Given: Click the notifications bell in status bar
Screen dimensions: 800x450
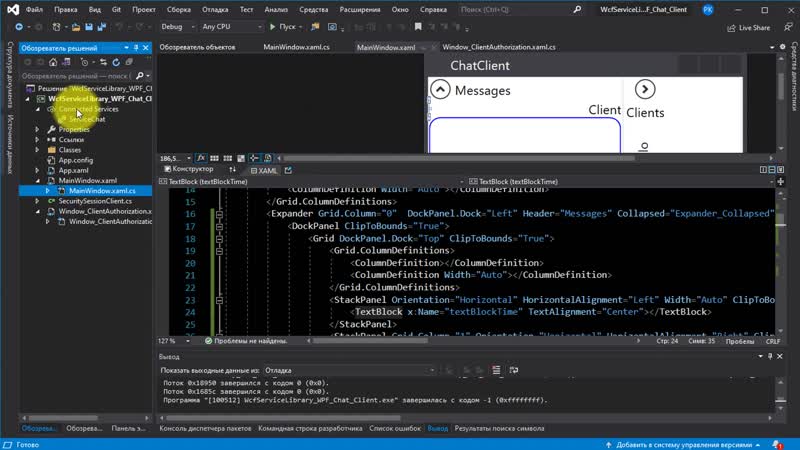Looking at the screenshot, I should click(777, 445).
